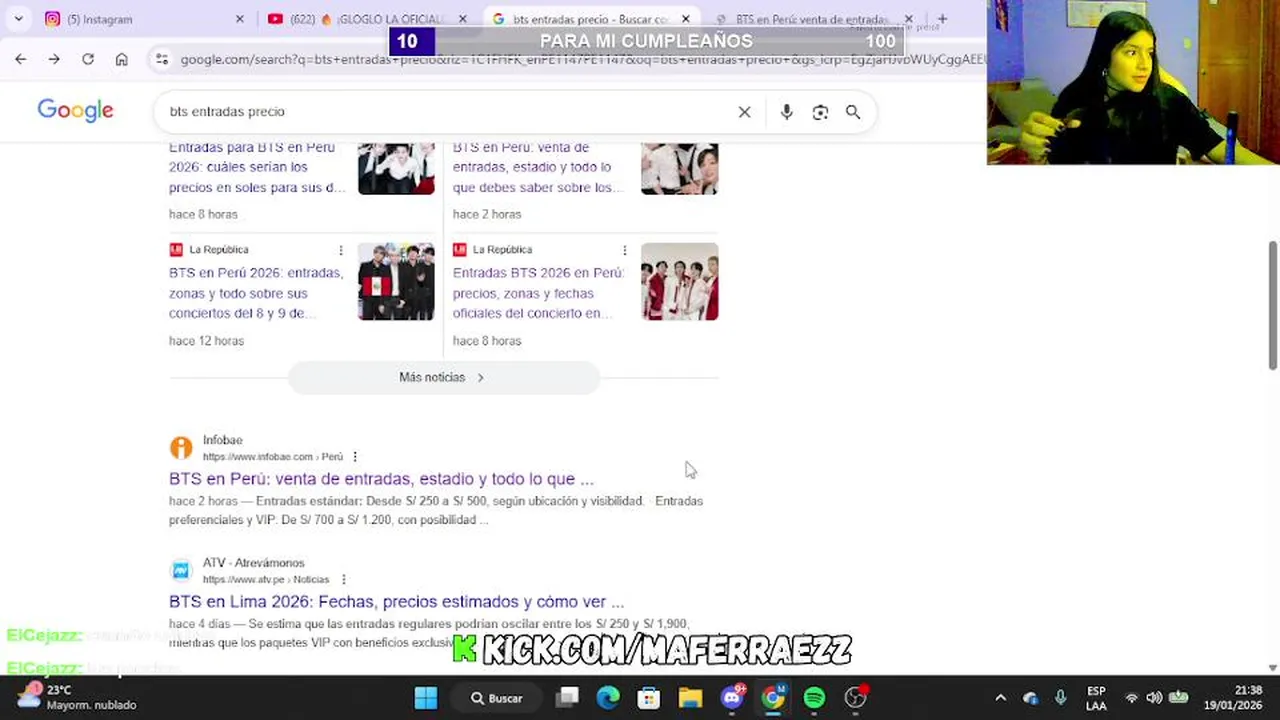Reload the current page
This screenshot has height=720, width=1280.
tap(88, 59)
